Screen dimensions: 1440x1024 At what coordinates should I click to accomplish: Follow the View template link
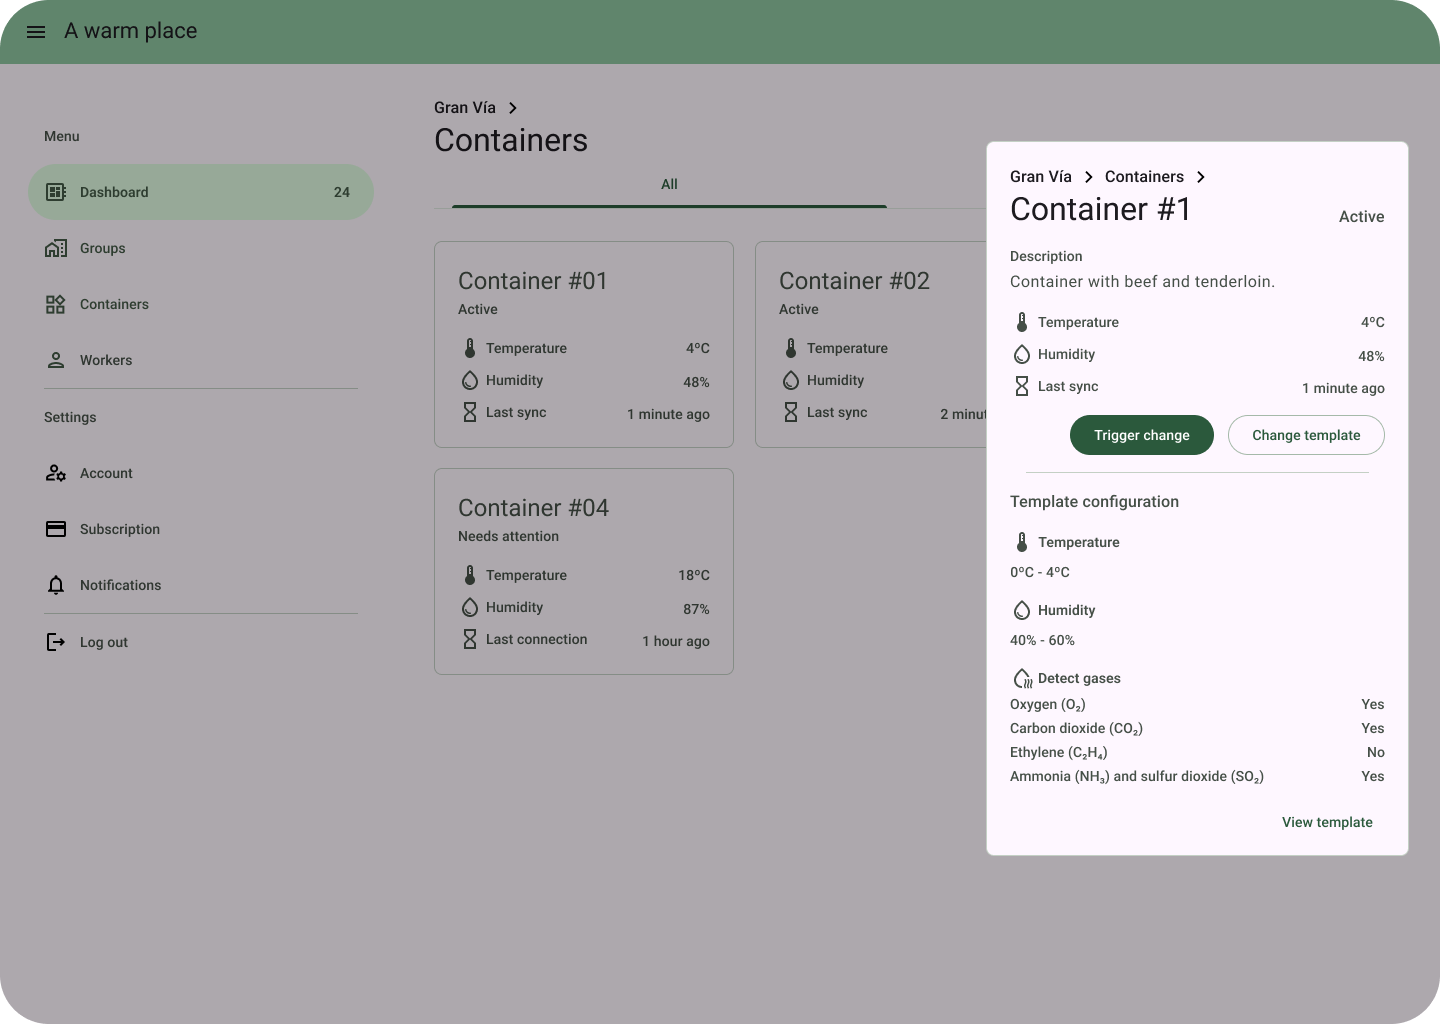[x=1326, y=822]
